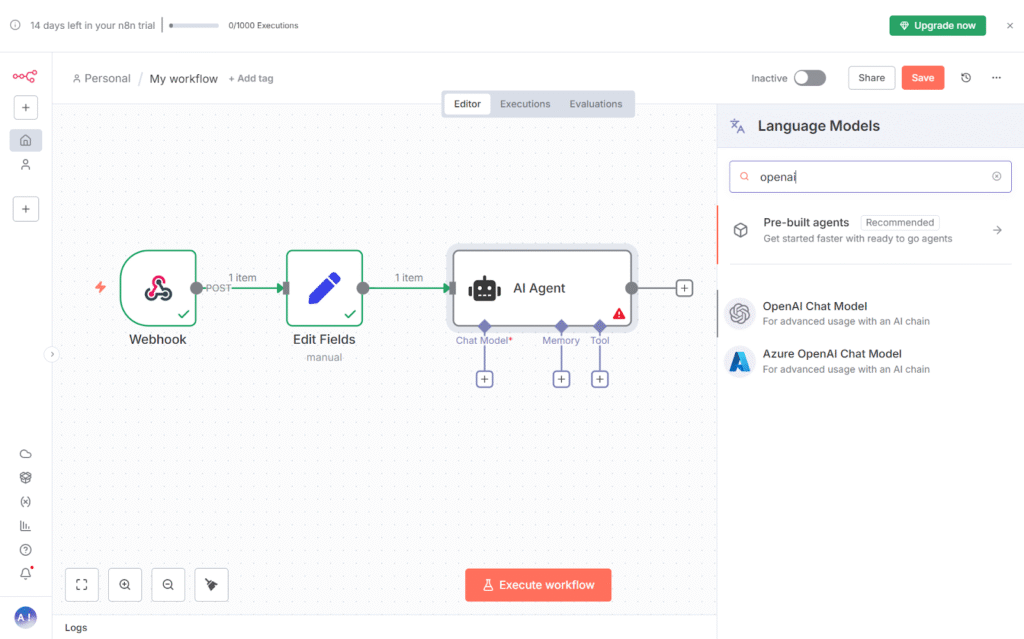Screen dimensions: 1024x639
Task: Tidy up workflow nodes icon
Action: tap(211, 585)
